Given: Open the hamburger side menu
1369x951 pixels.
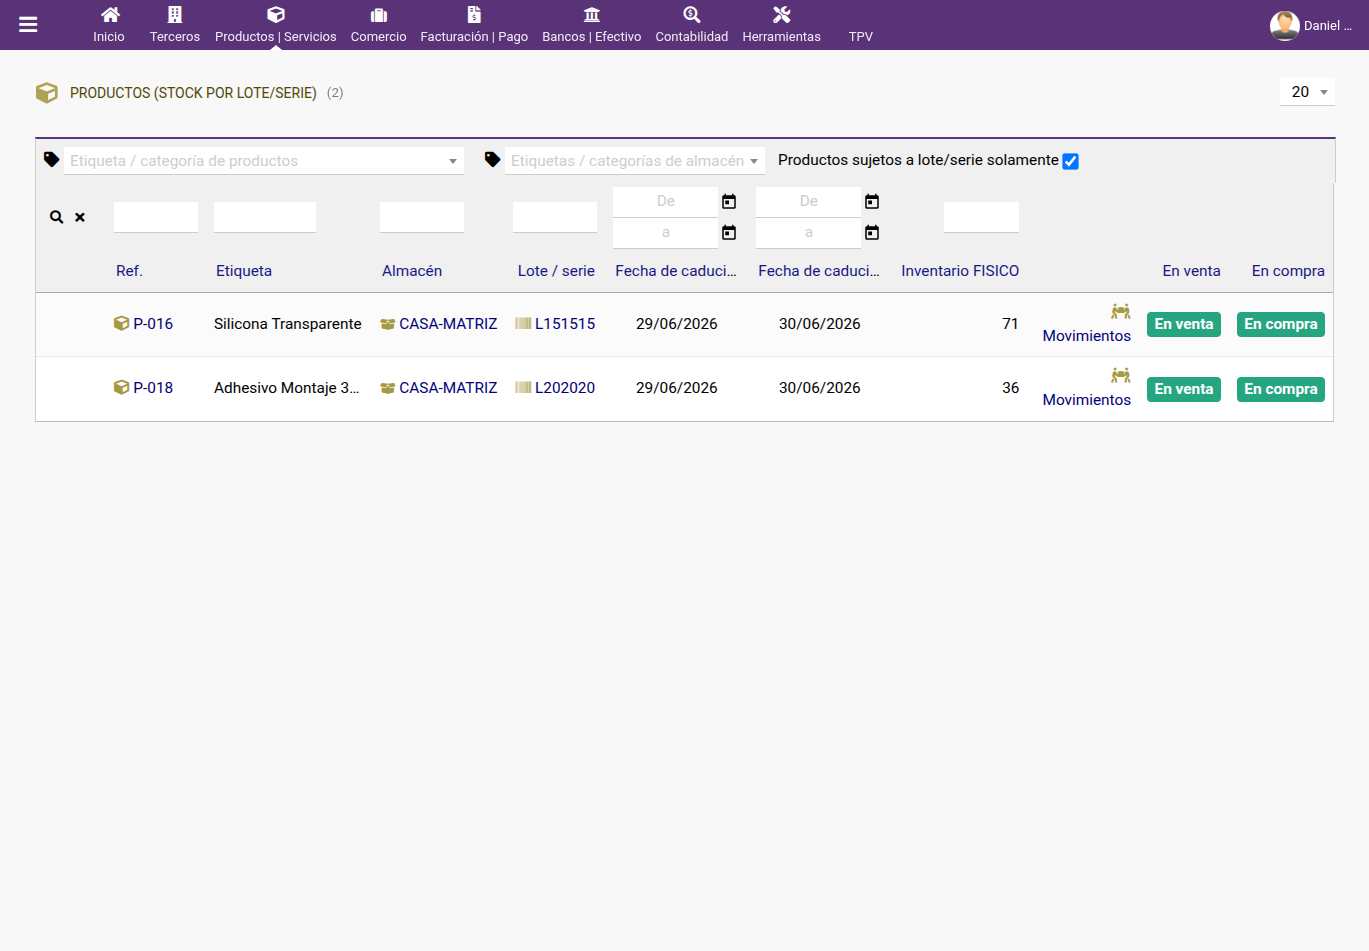Looking at the screenshot, I should (x=28, y=25).
